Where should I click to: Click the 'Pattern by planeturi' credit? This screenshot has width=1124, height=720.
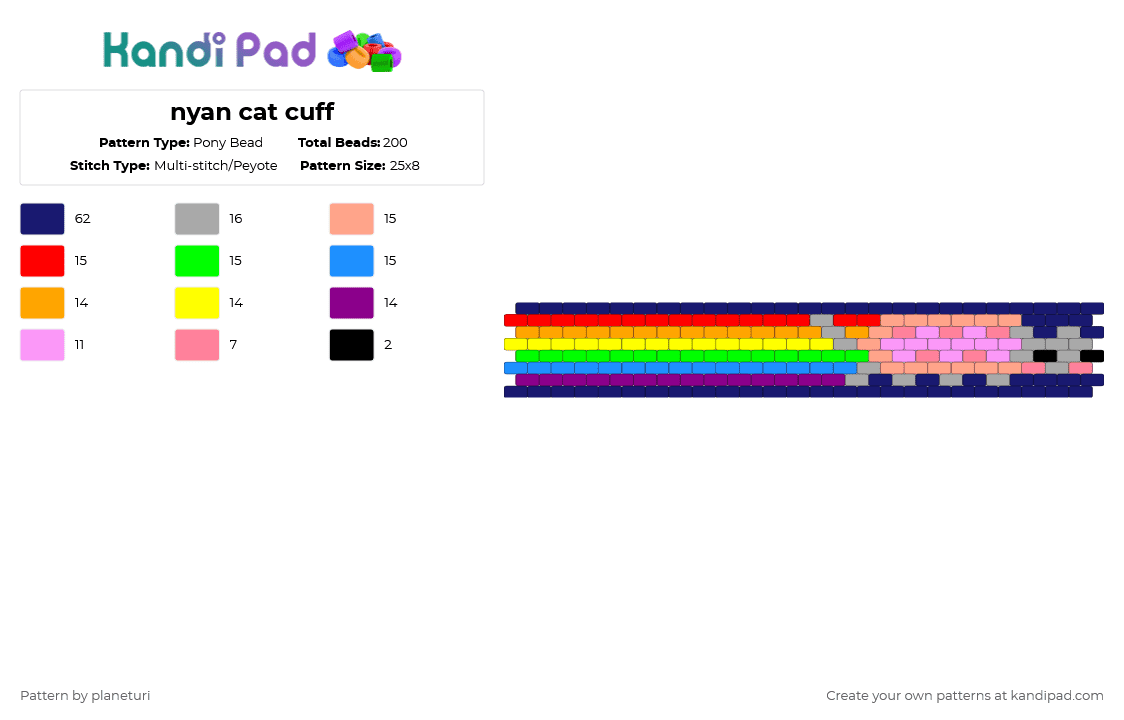pos(85,696)
